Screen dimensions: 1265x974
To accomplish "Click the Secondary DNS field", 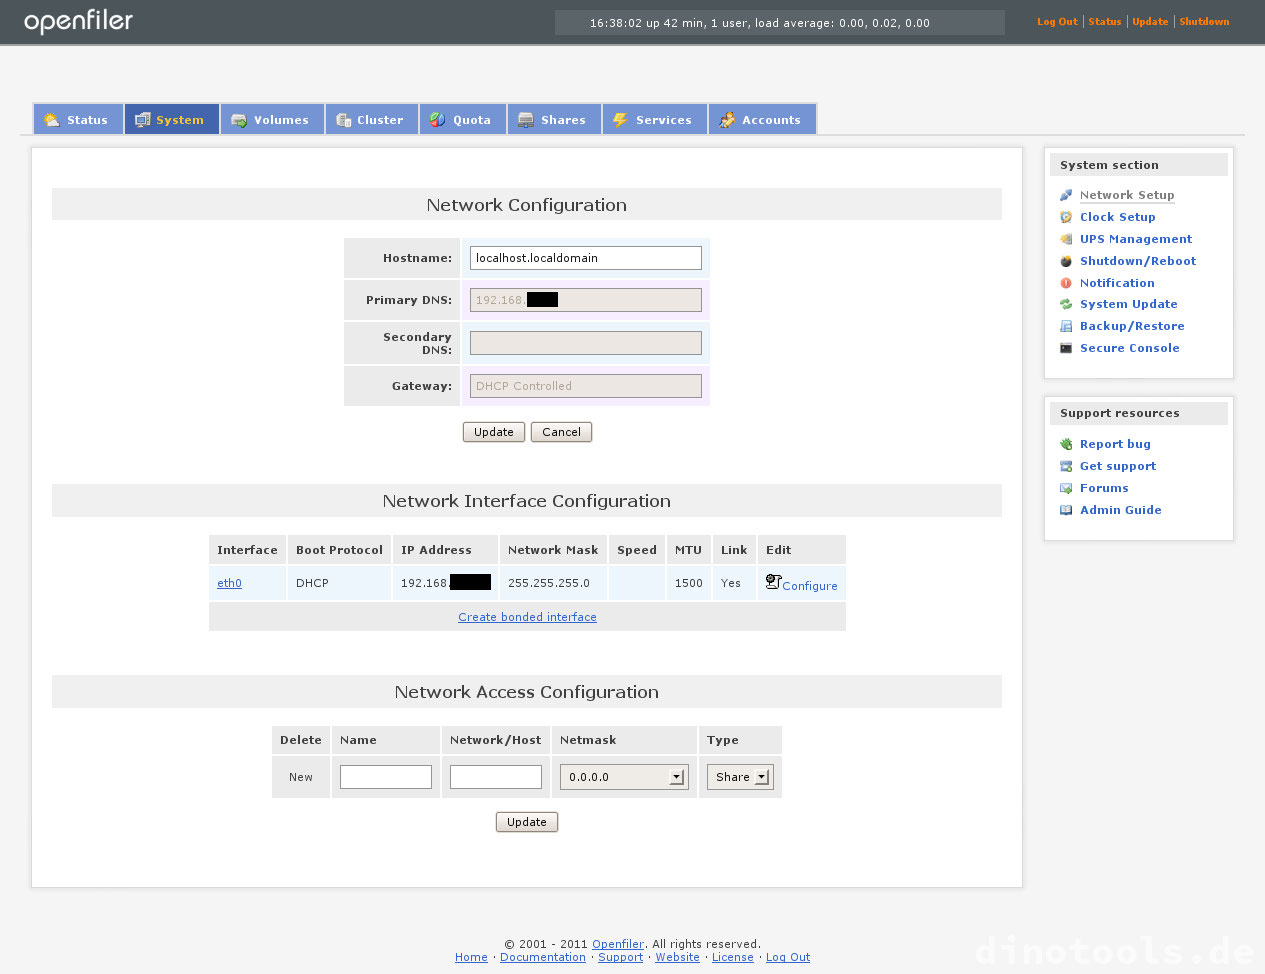I will [x=586, y=343].
